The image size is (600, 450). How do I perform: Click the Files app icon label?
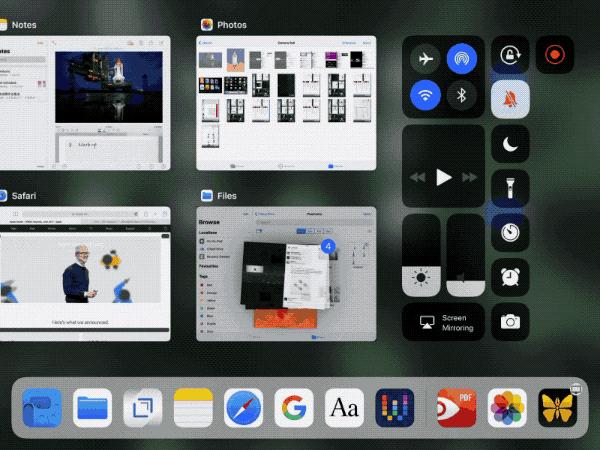click(x=227, y=196)
